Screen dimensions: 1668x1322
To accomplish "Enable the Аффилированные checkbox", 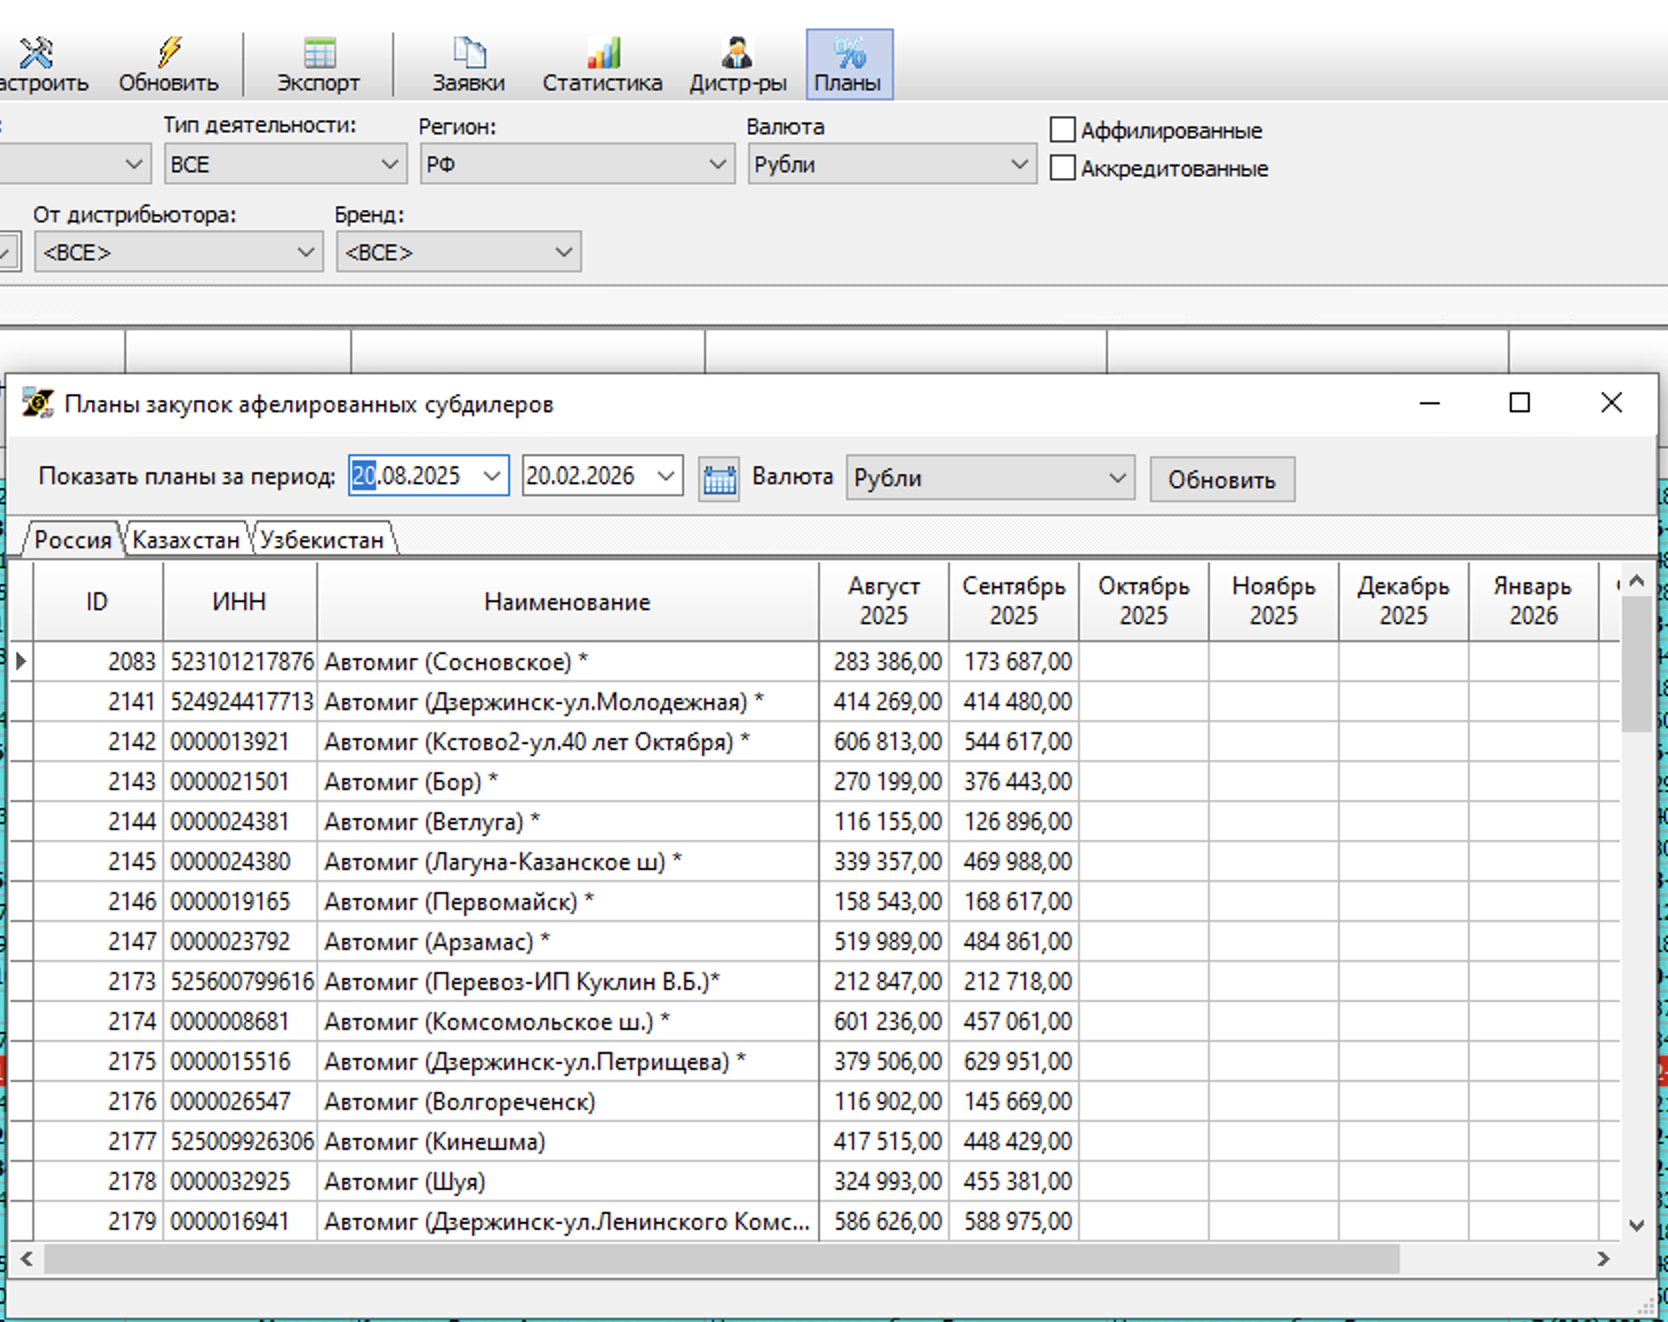I will [1063, 130].
